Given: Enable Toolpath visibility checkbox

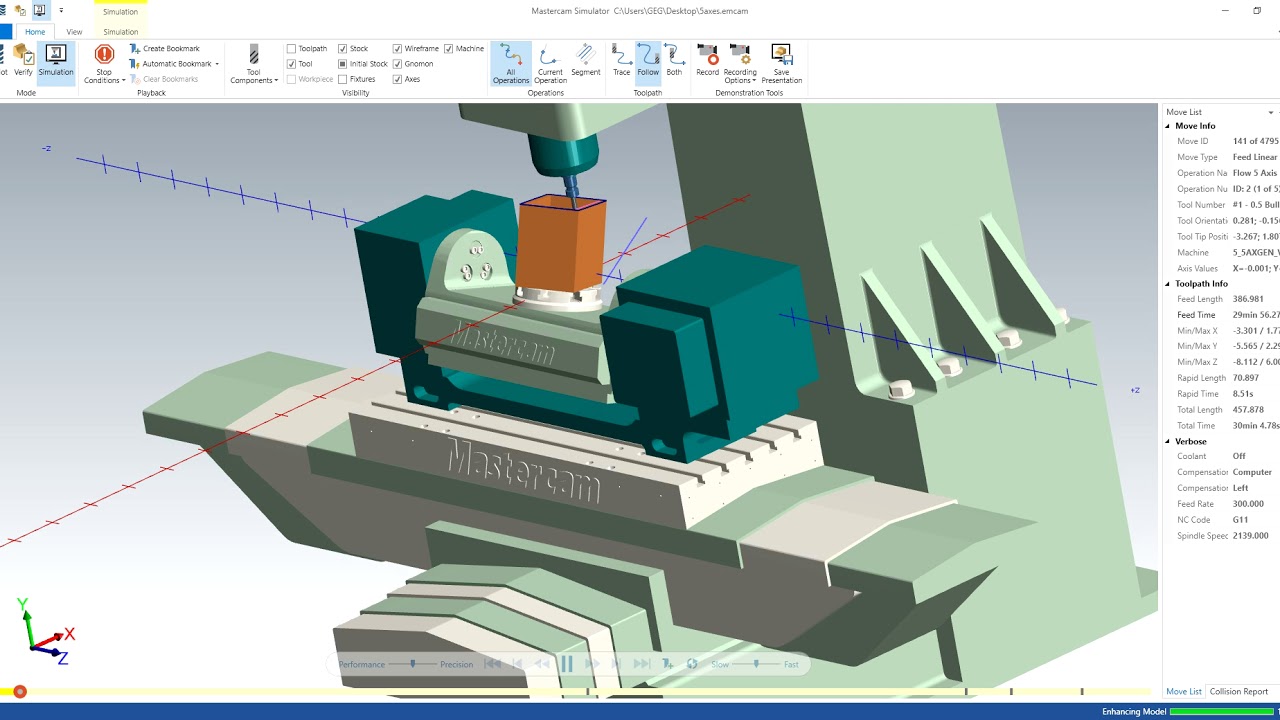Looking at the screenshot, I should (292, 48).
